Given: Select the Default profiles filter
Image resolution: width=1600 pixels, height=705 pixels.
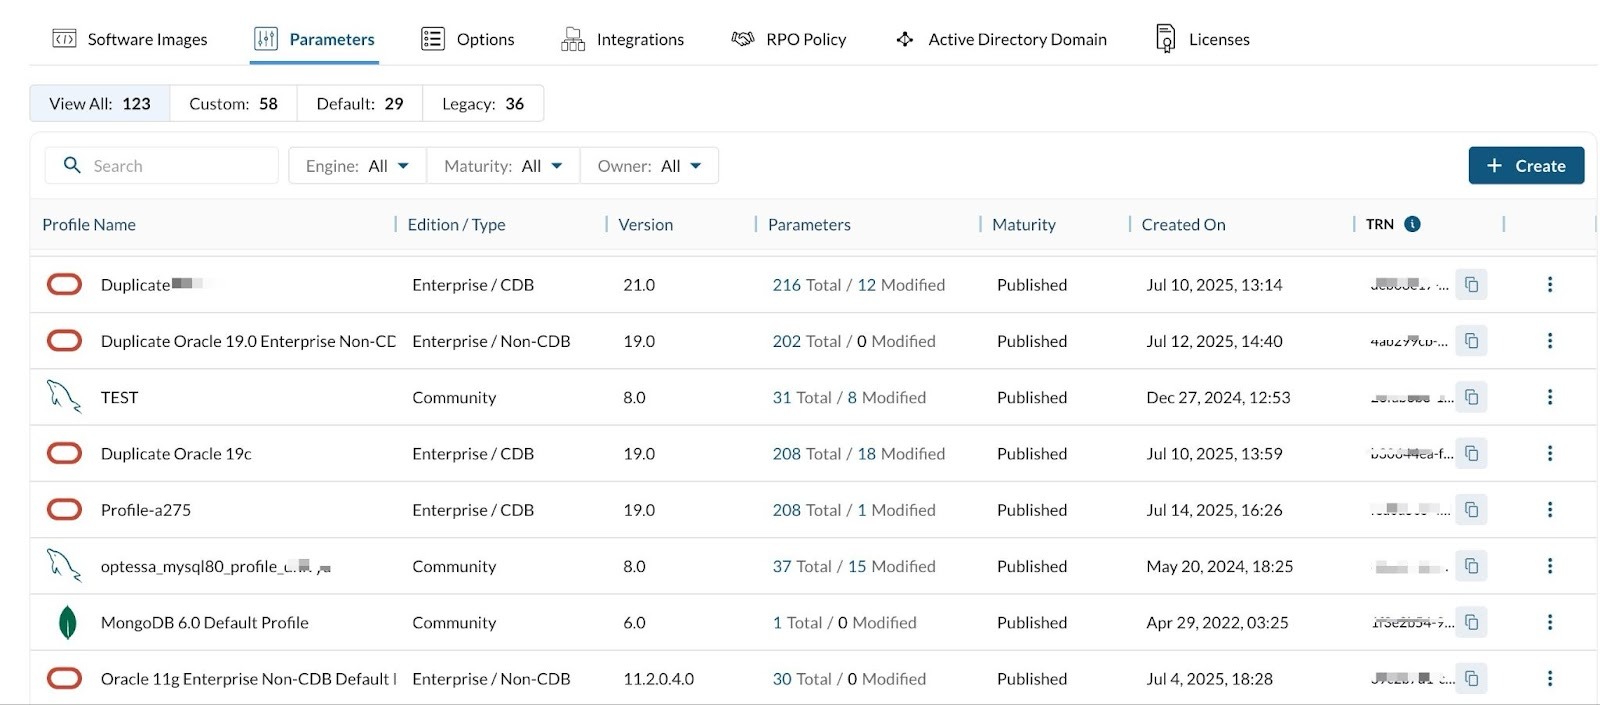Looking at the screenshot, I should 359,104.
